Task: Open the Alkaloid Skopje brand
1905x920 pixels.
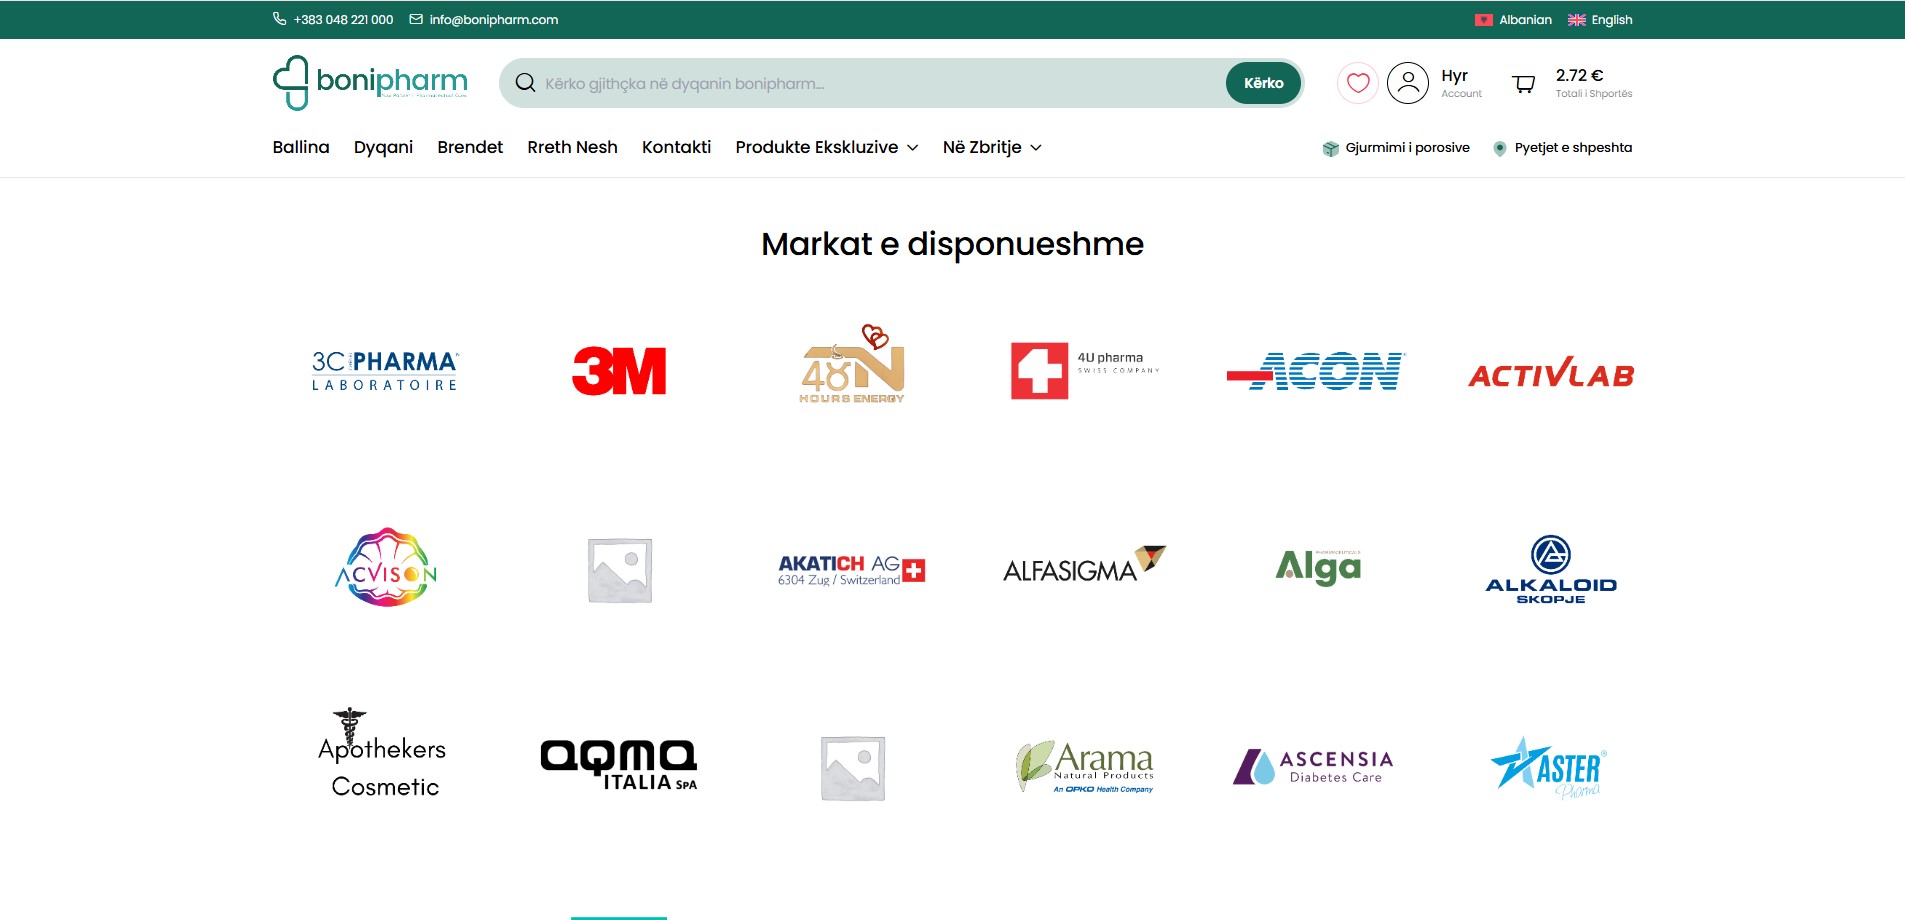Action: (1551, 569)
